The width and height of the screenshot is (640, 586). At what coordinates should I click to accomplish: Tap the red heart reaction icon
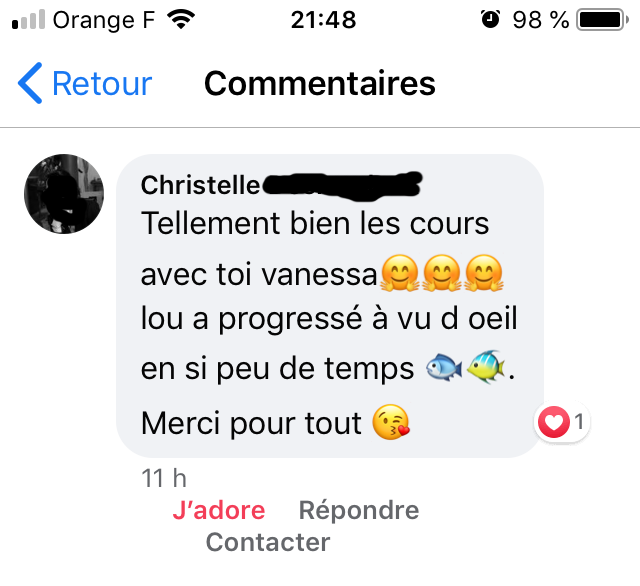point(553,422)
